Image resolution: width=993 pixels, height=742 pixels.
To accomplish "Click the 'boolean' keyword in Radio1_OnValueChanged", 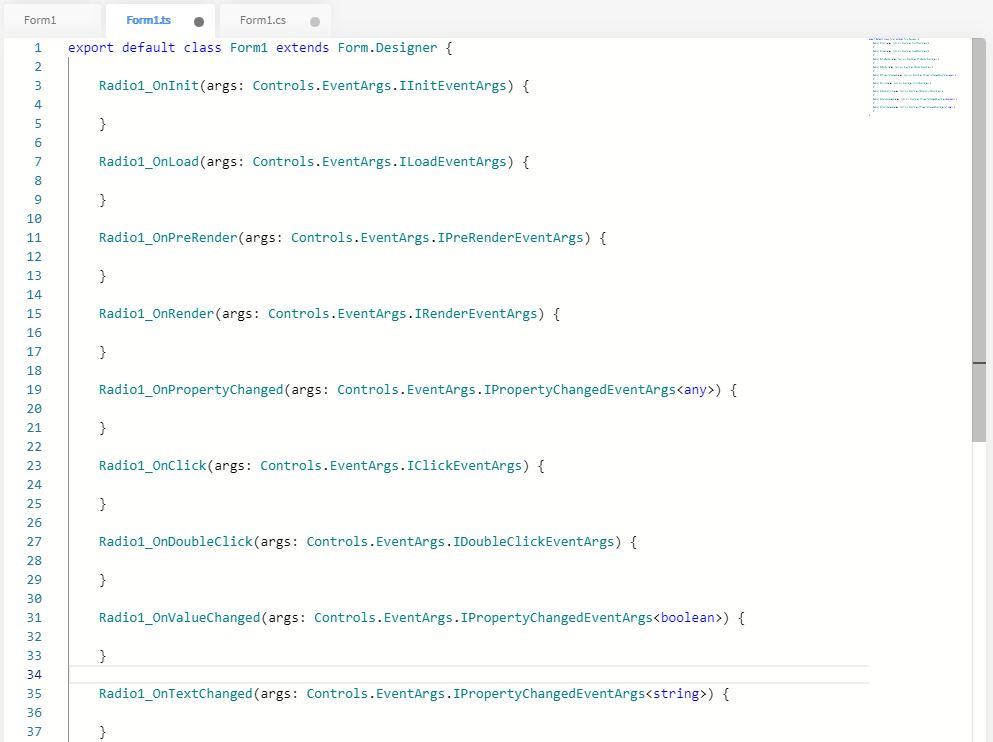I will click(688, 618).
